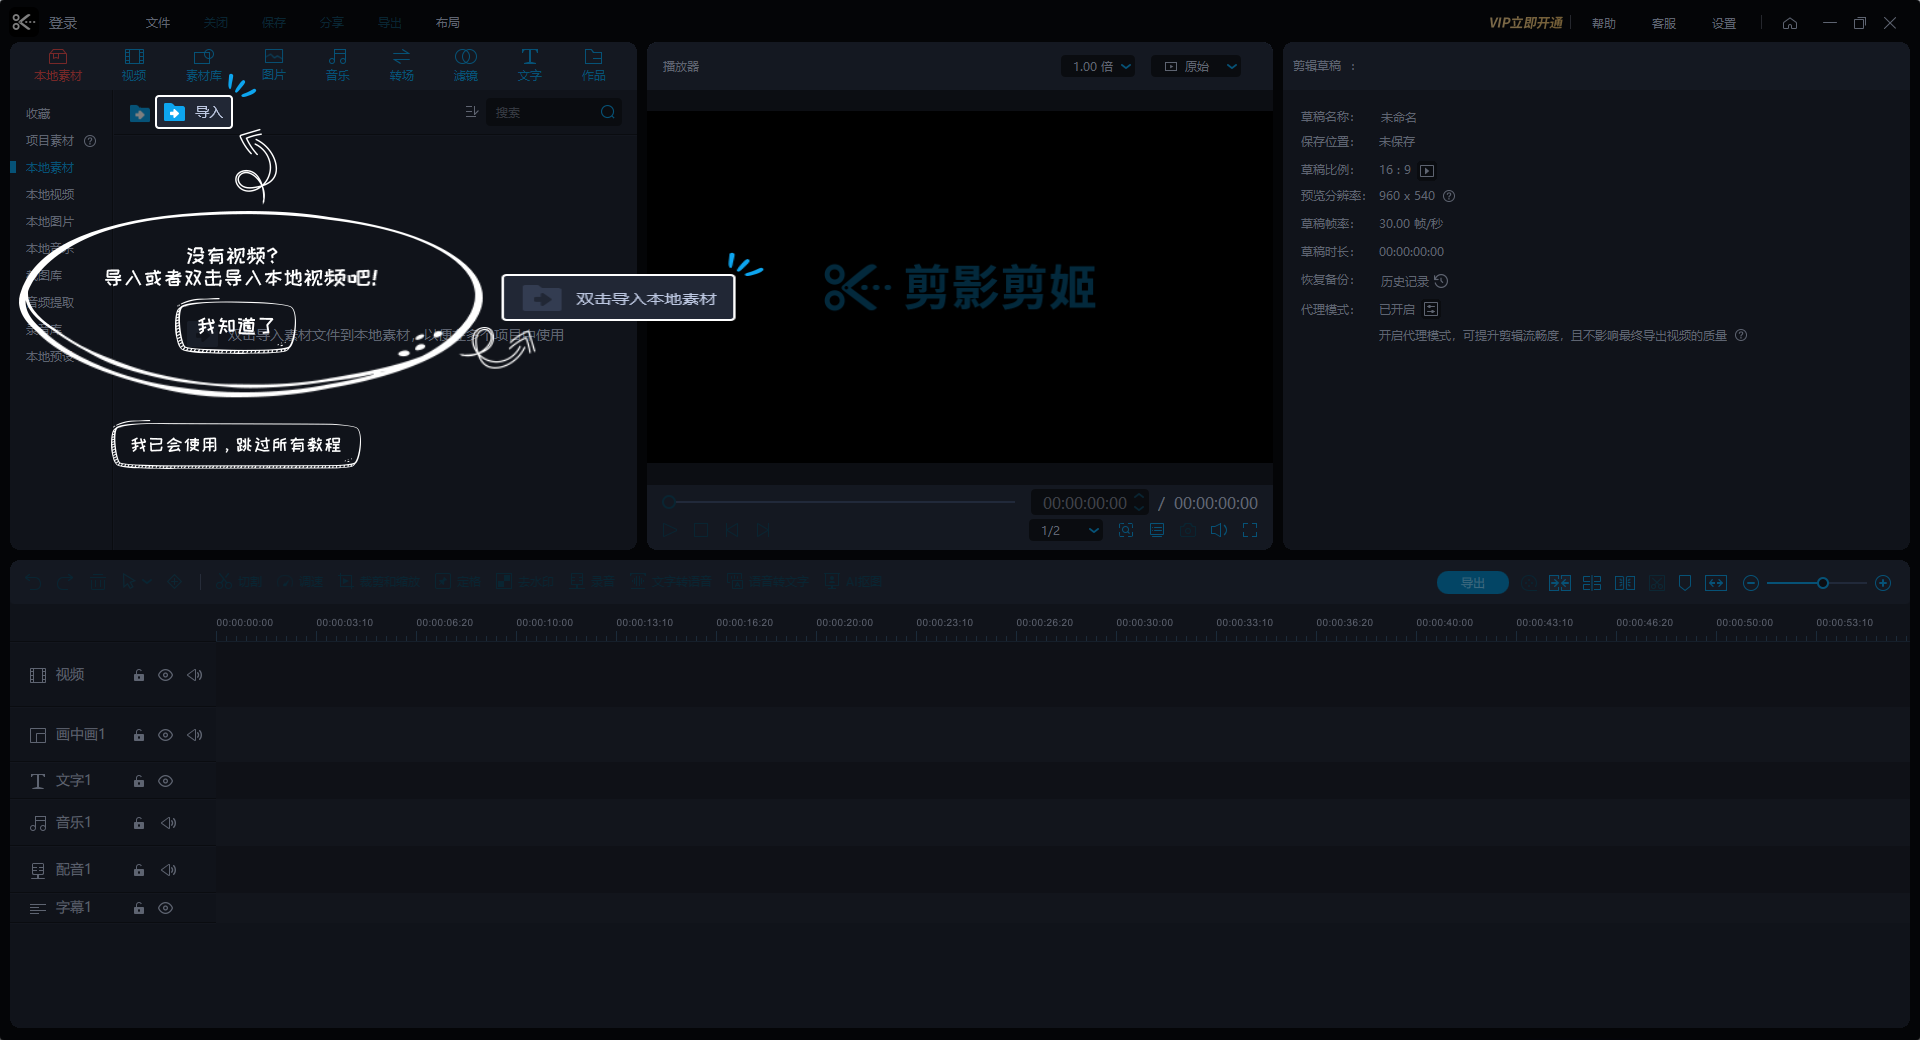Open the 文件 menu
The image size is (1920, 1040).
click(x=158, y=23)
